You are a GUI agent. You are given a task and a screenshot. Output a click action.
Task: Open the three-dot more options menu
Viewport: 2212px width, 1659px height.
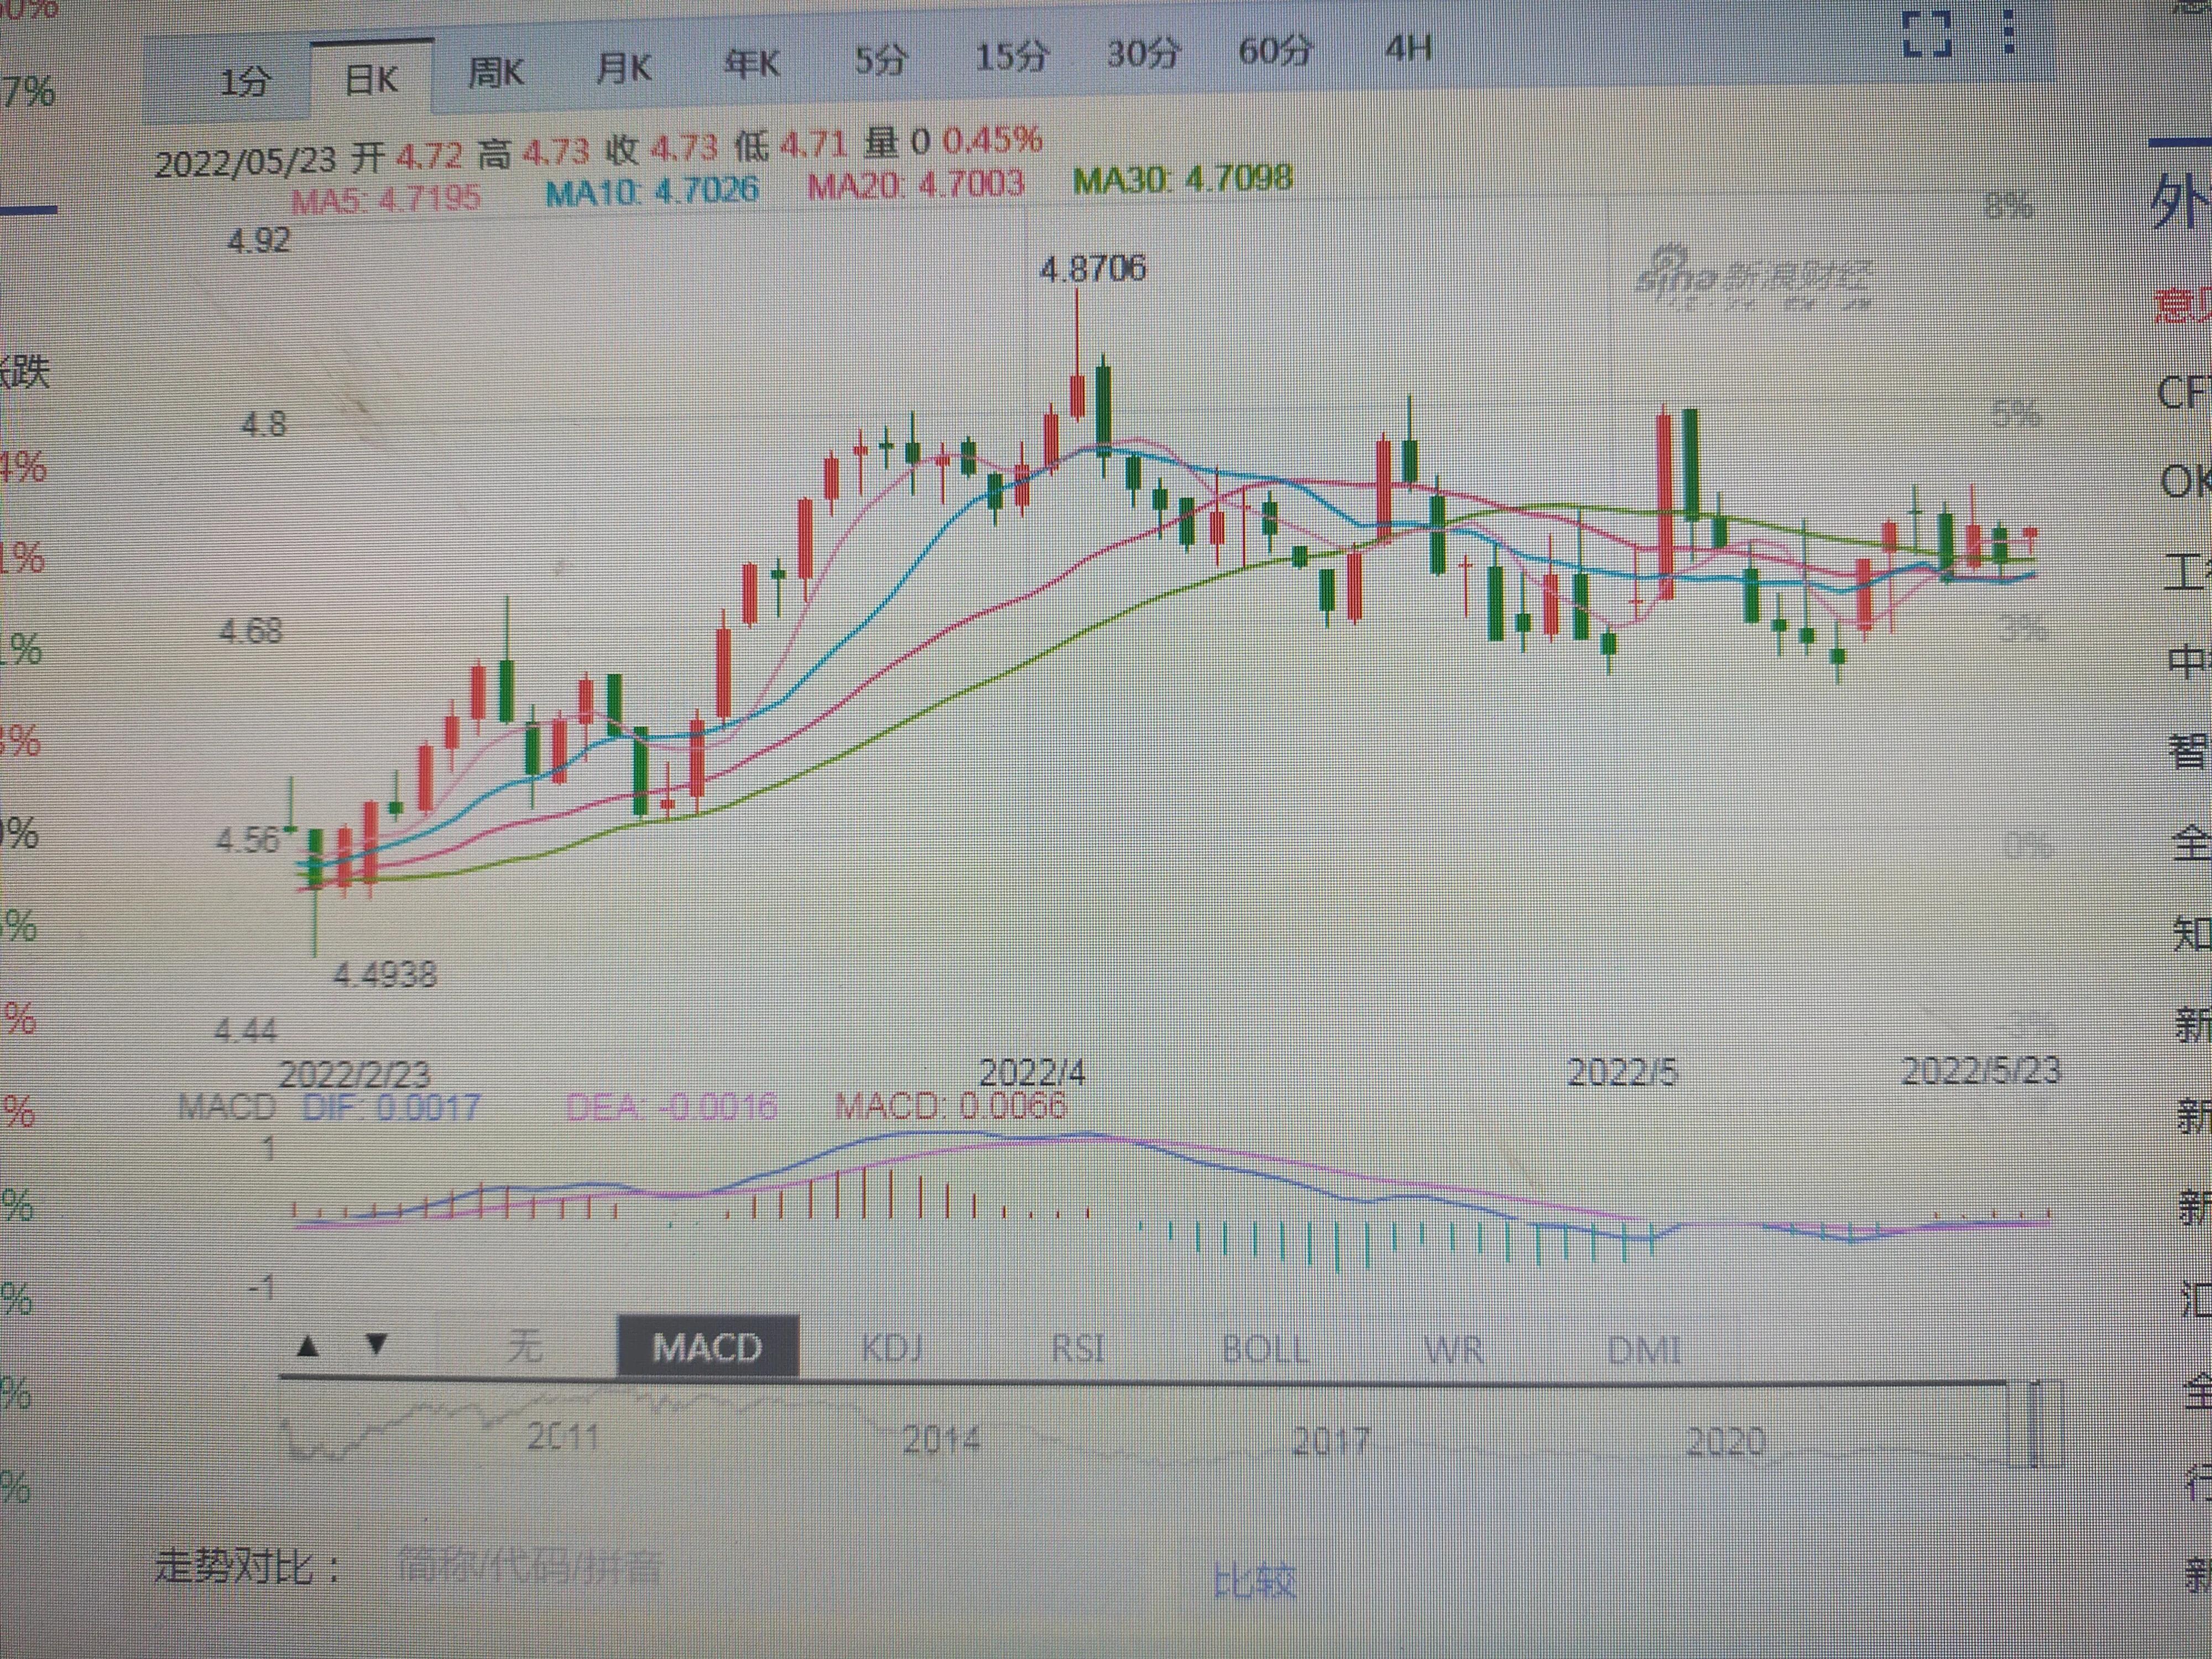pos(2009,32)
